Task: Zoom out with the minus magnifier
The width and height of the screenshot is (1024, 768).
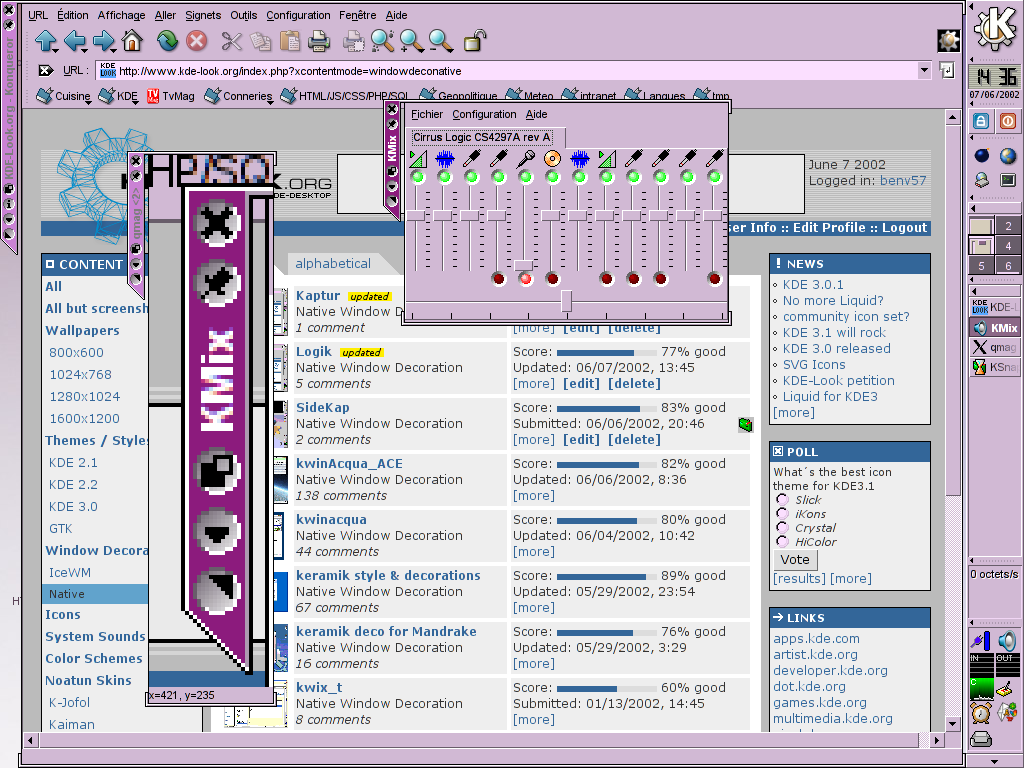Action: coord(441,41)
